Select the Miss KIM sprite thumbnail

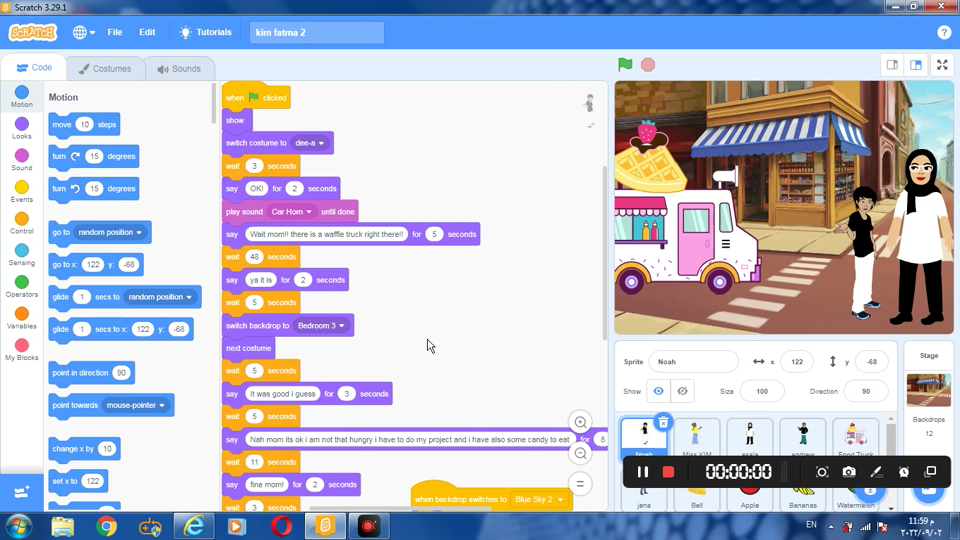click(697, 438)
